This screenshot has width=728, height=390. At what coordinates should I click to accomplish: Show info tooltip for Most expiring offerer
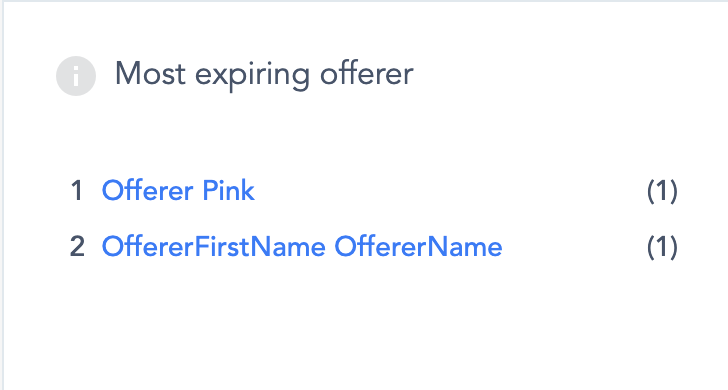[76, 76]
